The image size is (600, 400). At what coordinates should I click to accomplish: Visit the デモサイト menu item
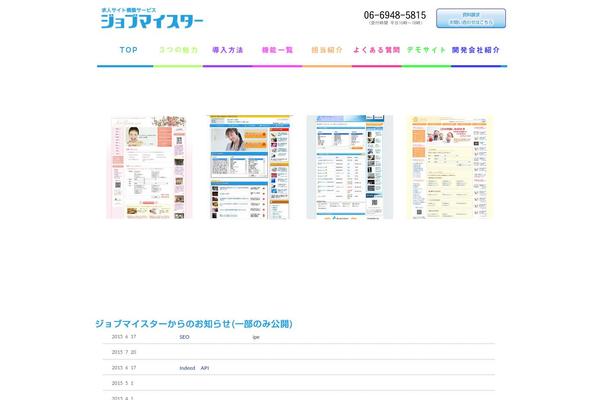(426, 50)
